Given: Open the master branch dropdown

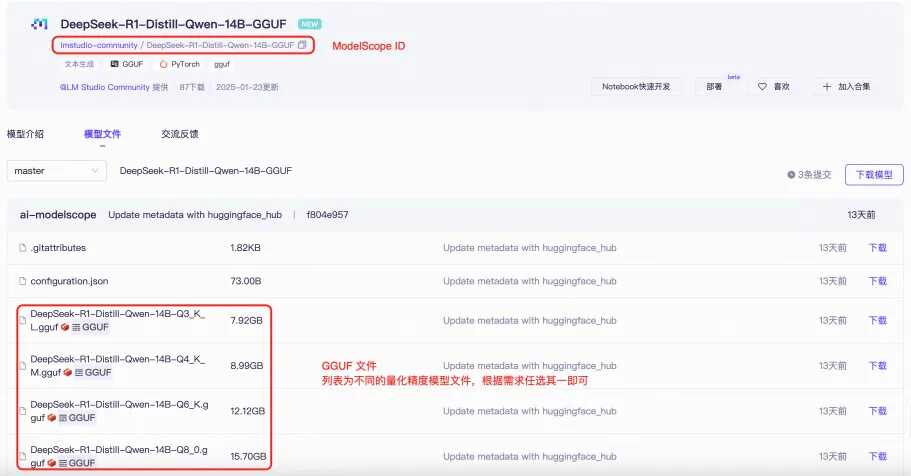Looking at the screenshot, I should coord(56,171).
